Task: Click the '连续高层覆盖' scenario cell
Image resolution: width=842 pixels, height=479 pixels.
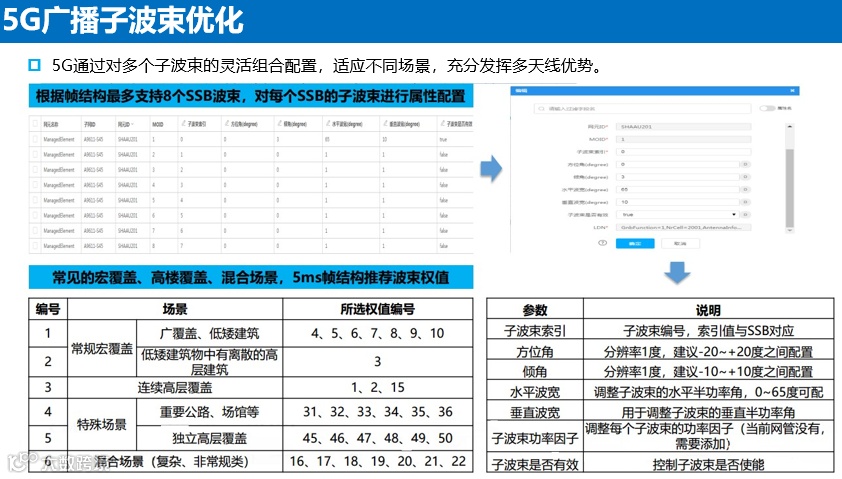Action: 175,388
